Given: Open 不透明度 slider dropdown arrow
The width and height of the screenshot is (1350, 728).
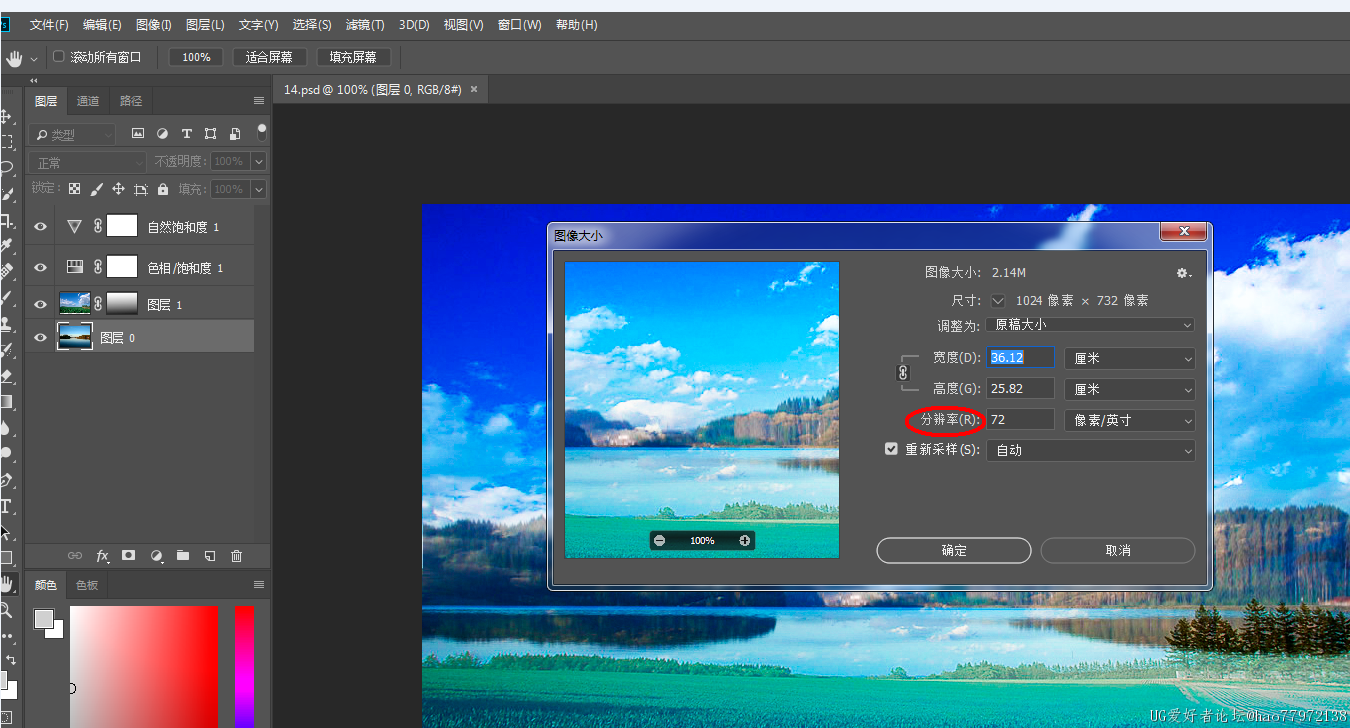Looking at the screenshot, I should pyautogui.click(x=259, y=161).
